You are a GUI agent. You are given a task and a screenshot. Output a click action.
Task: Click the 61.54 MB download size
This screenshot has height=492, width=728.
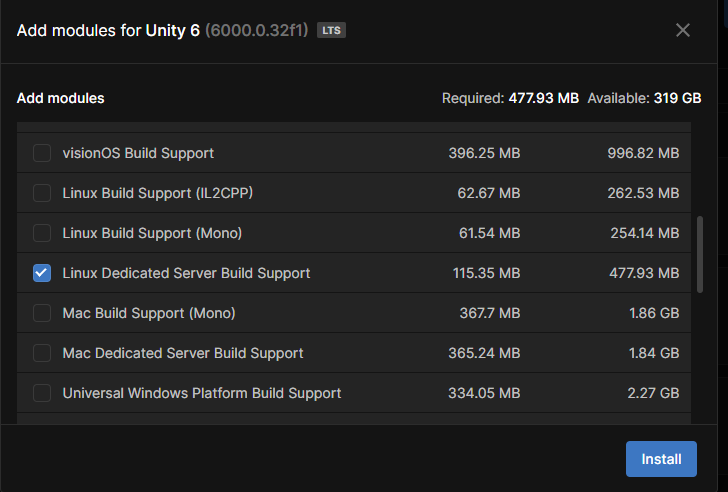coord(490,233)
